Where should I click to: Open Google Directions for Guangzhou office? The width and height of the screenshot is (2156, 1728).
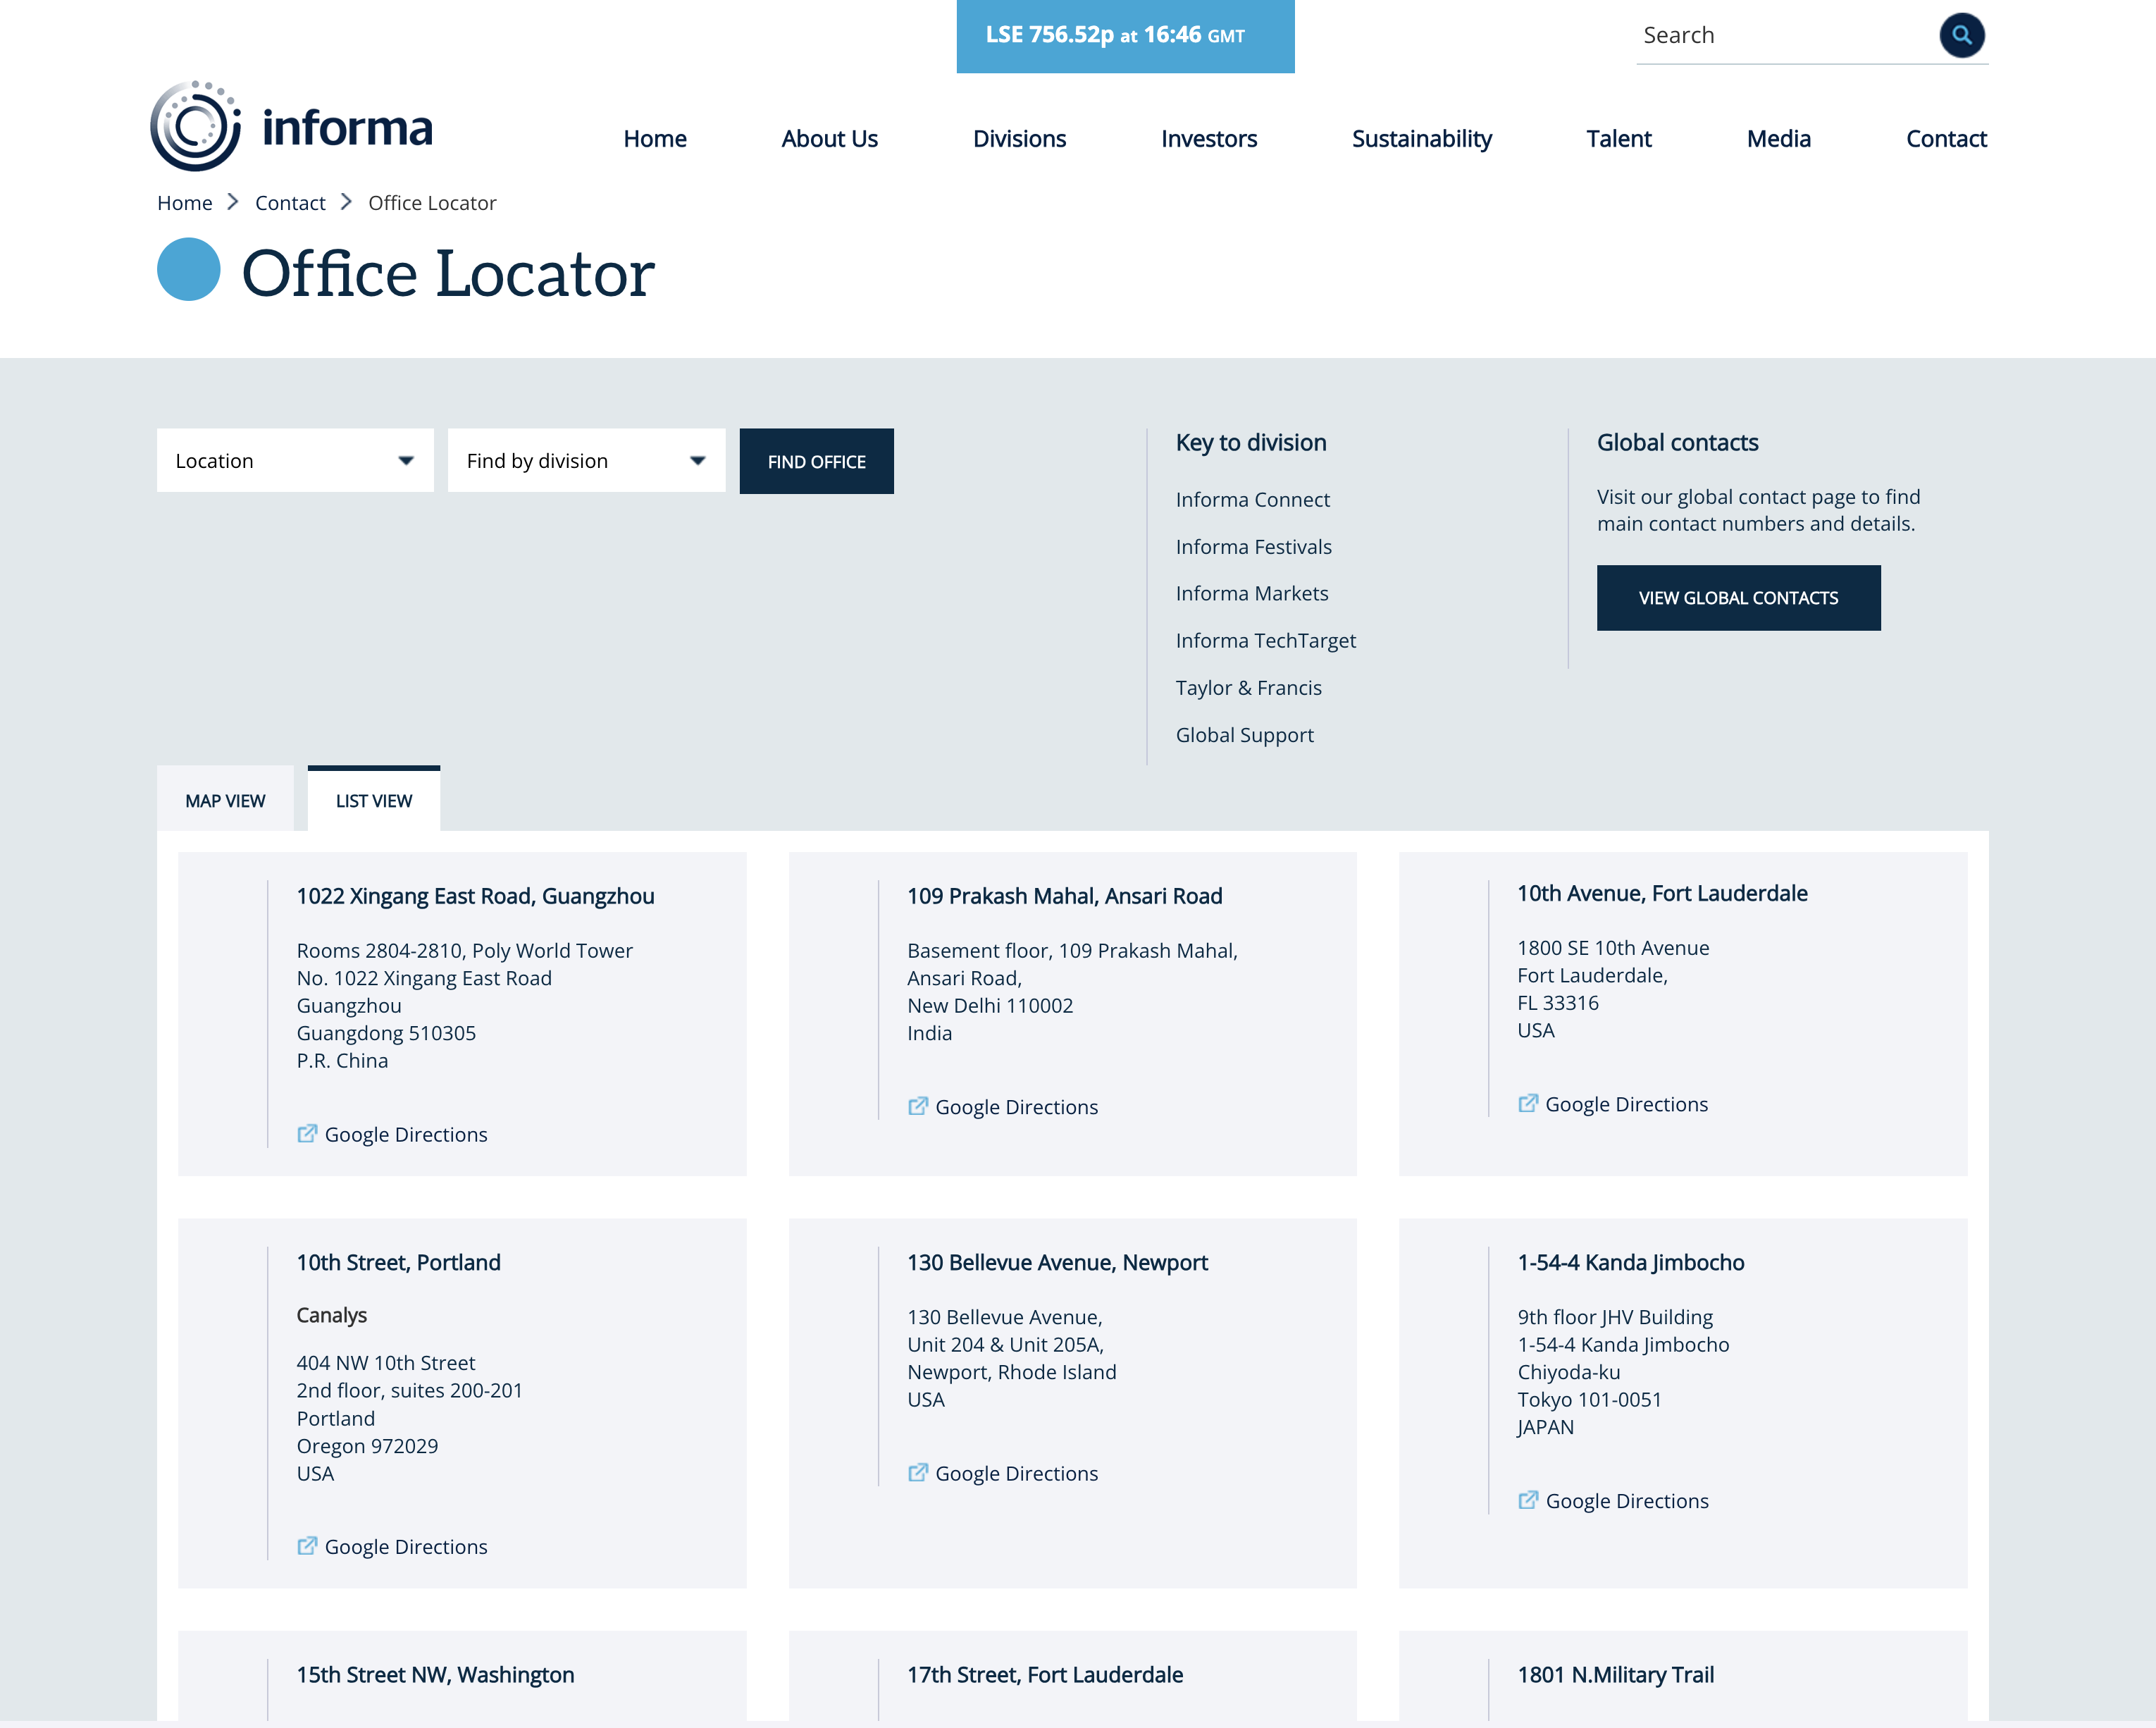pyautogui.click(x=406, y=1134)
